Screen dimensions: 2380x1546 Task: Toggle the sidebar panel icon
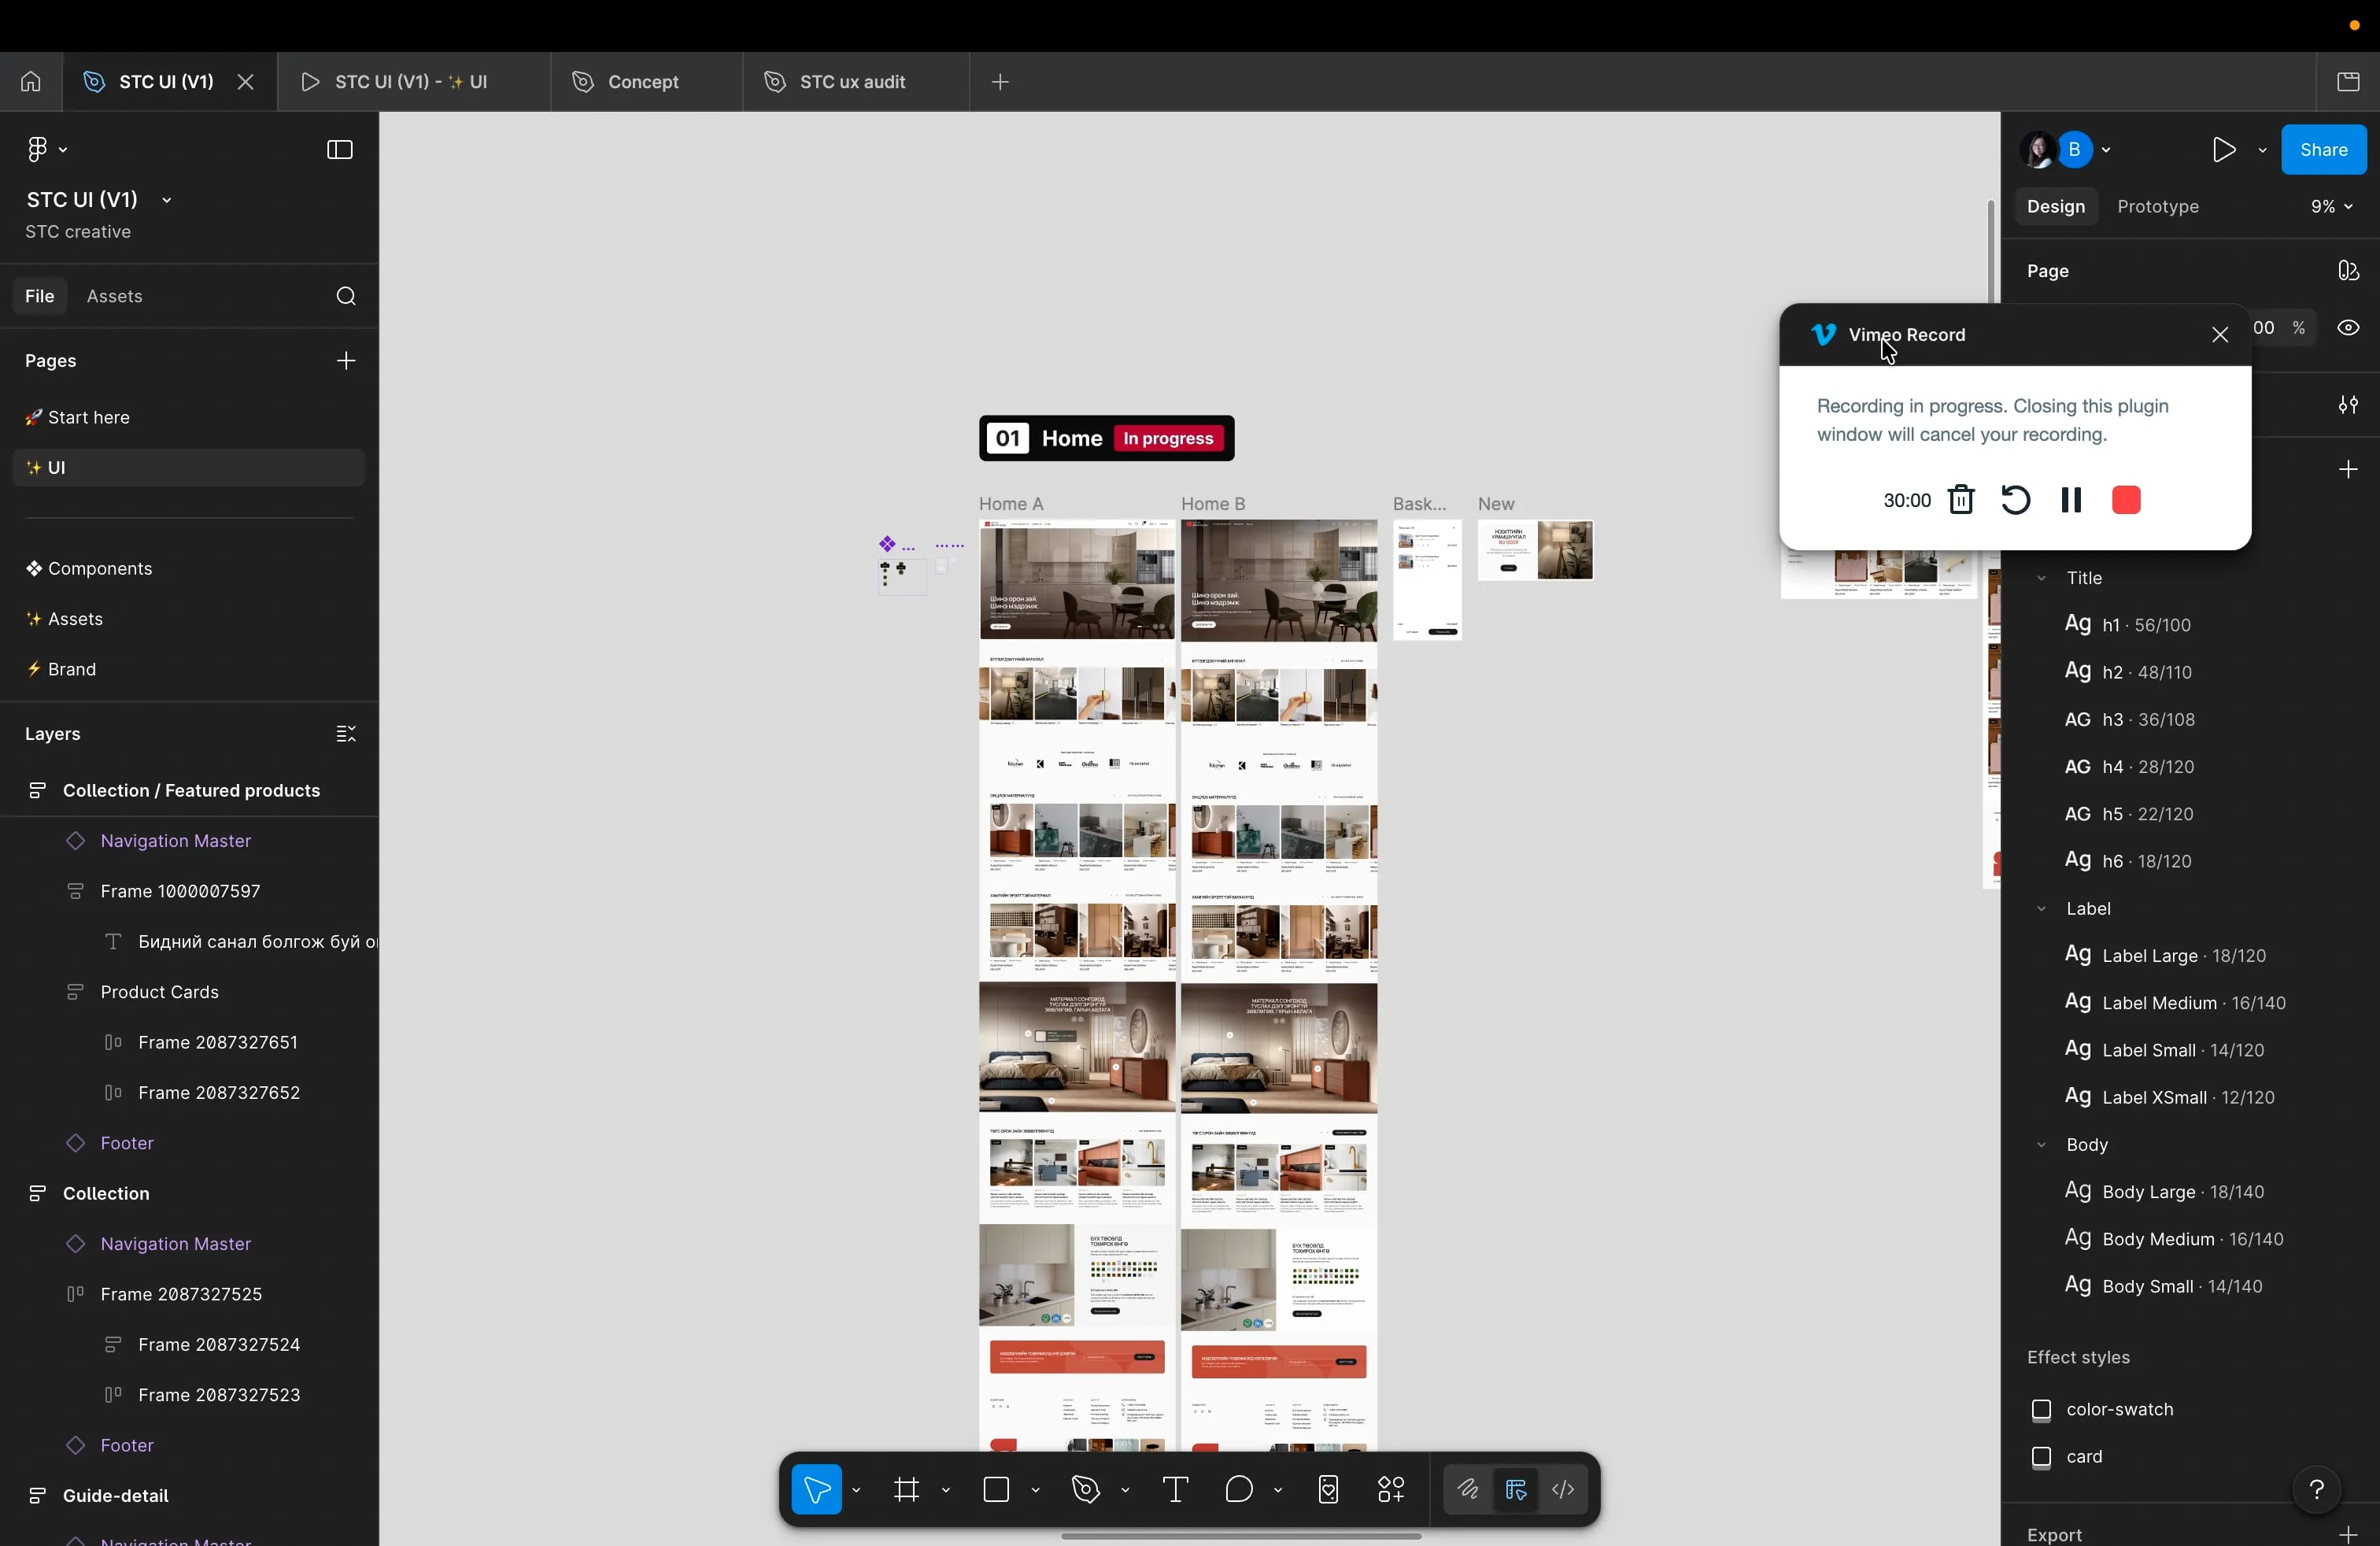tap(340, 150)
